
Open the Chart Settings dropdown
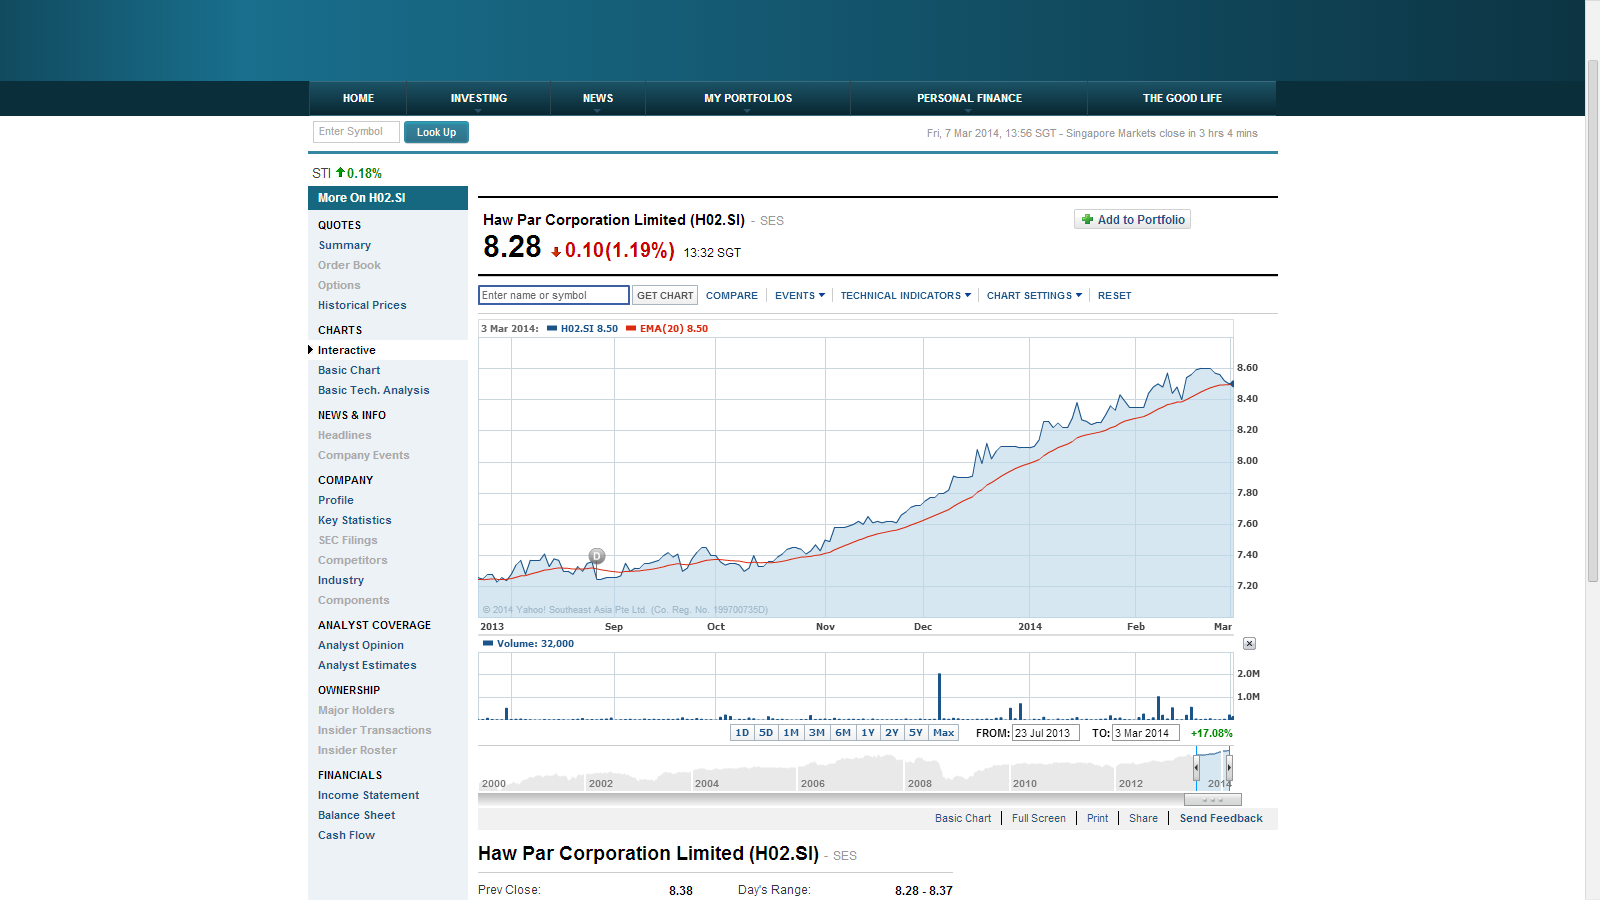[x=1034, y=296]
